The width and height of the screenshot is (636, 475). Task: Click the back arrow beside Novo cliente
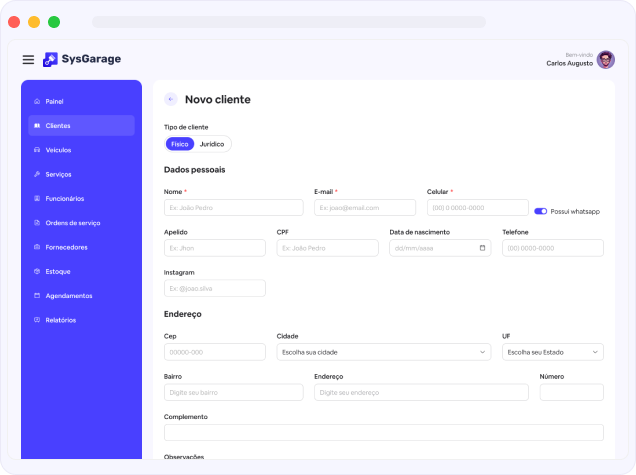[x=171, y=99]
